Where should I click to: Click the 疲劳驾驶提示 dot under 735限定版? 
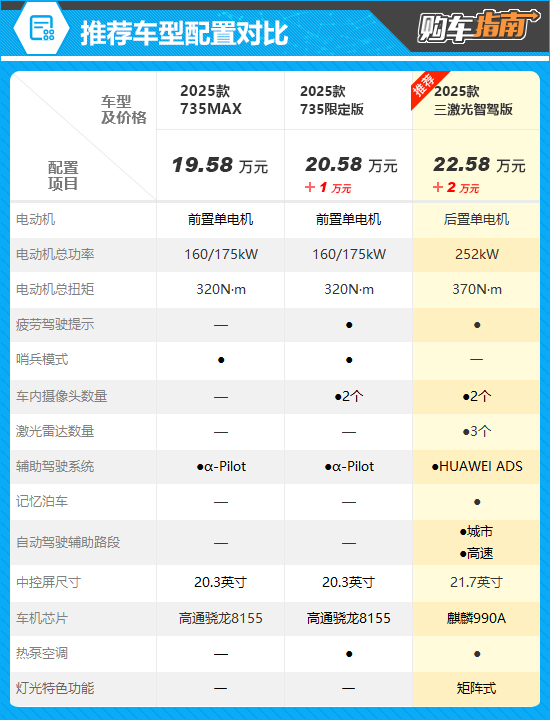(x=349, y=325)
